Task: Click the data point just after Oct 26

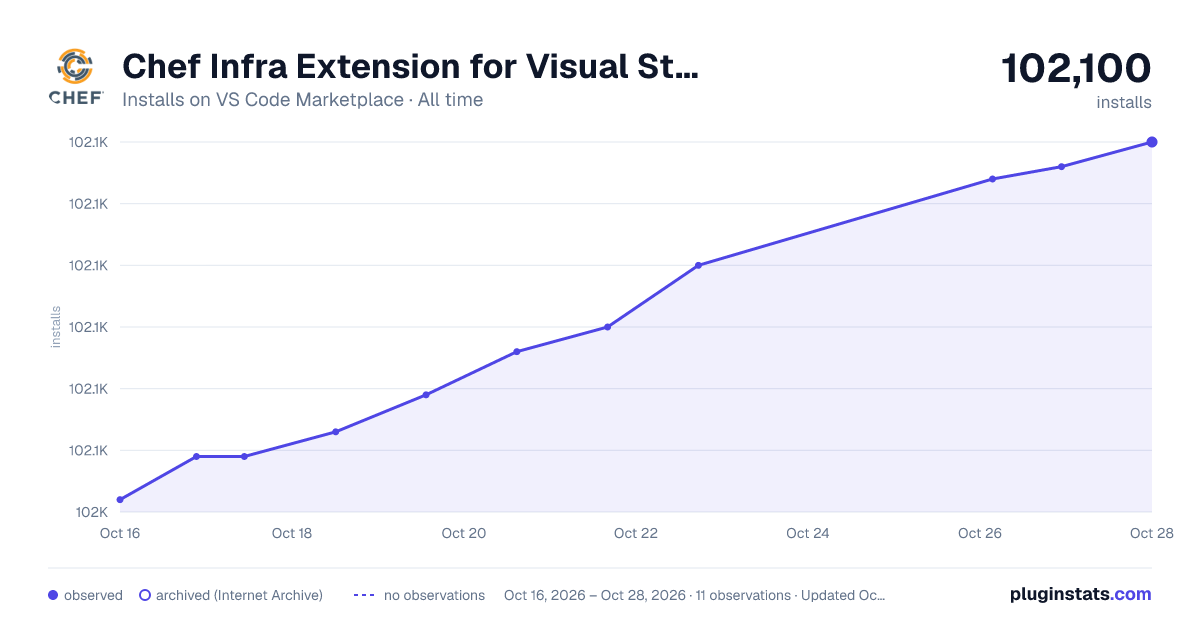Action: coord(992,179)
